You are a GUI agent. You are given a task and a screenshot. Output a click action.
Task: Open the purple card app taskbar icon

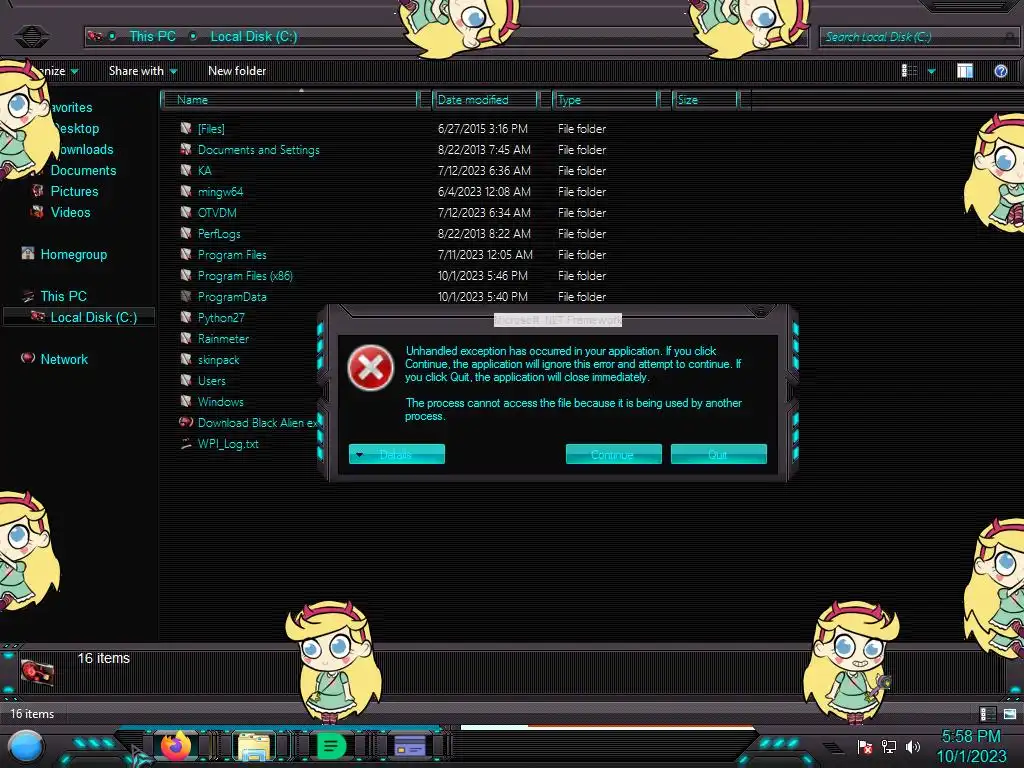[x=410, y=746]
